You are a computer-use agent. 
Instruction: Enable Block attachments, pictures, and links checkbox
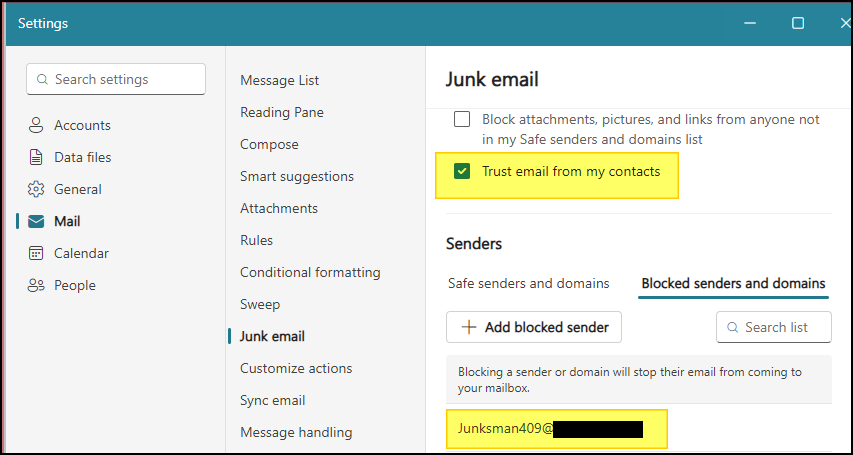[462, 119]
